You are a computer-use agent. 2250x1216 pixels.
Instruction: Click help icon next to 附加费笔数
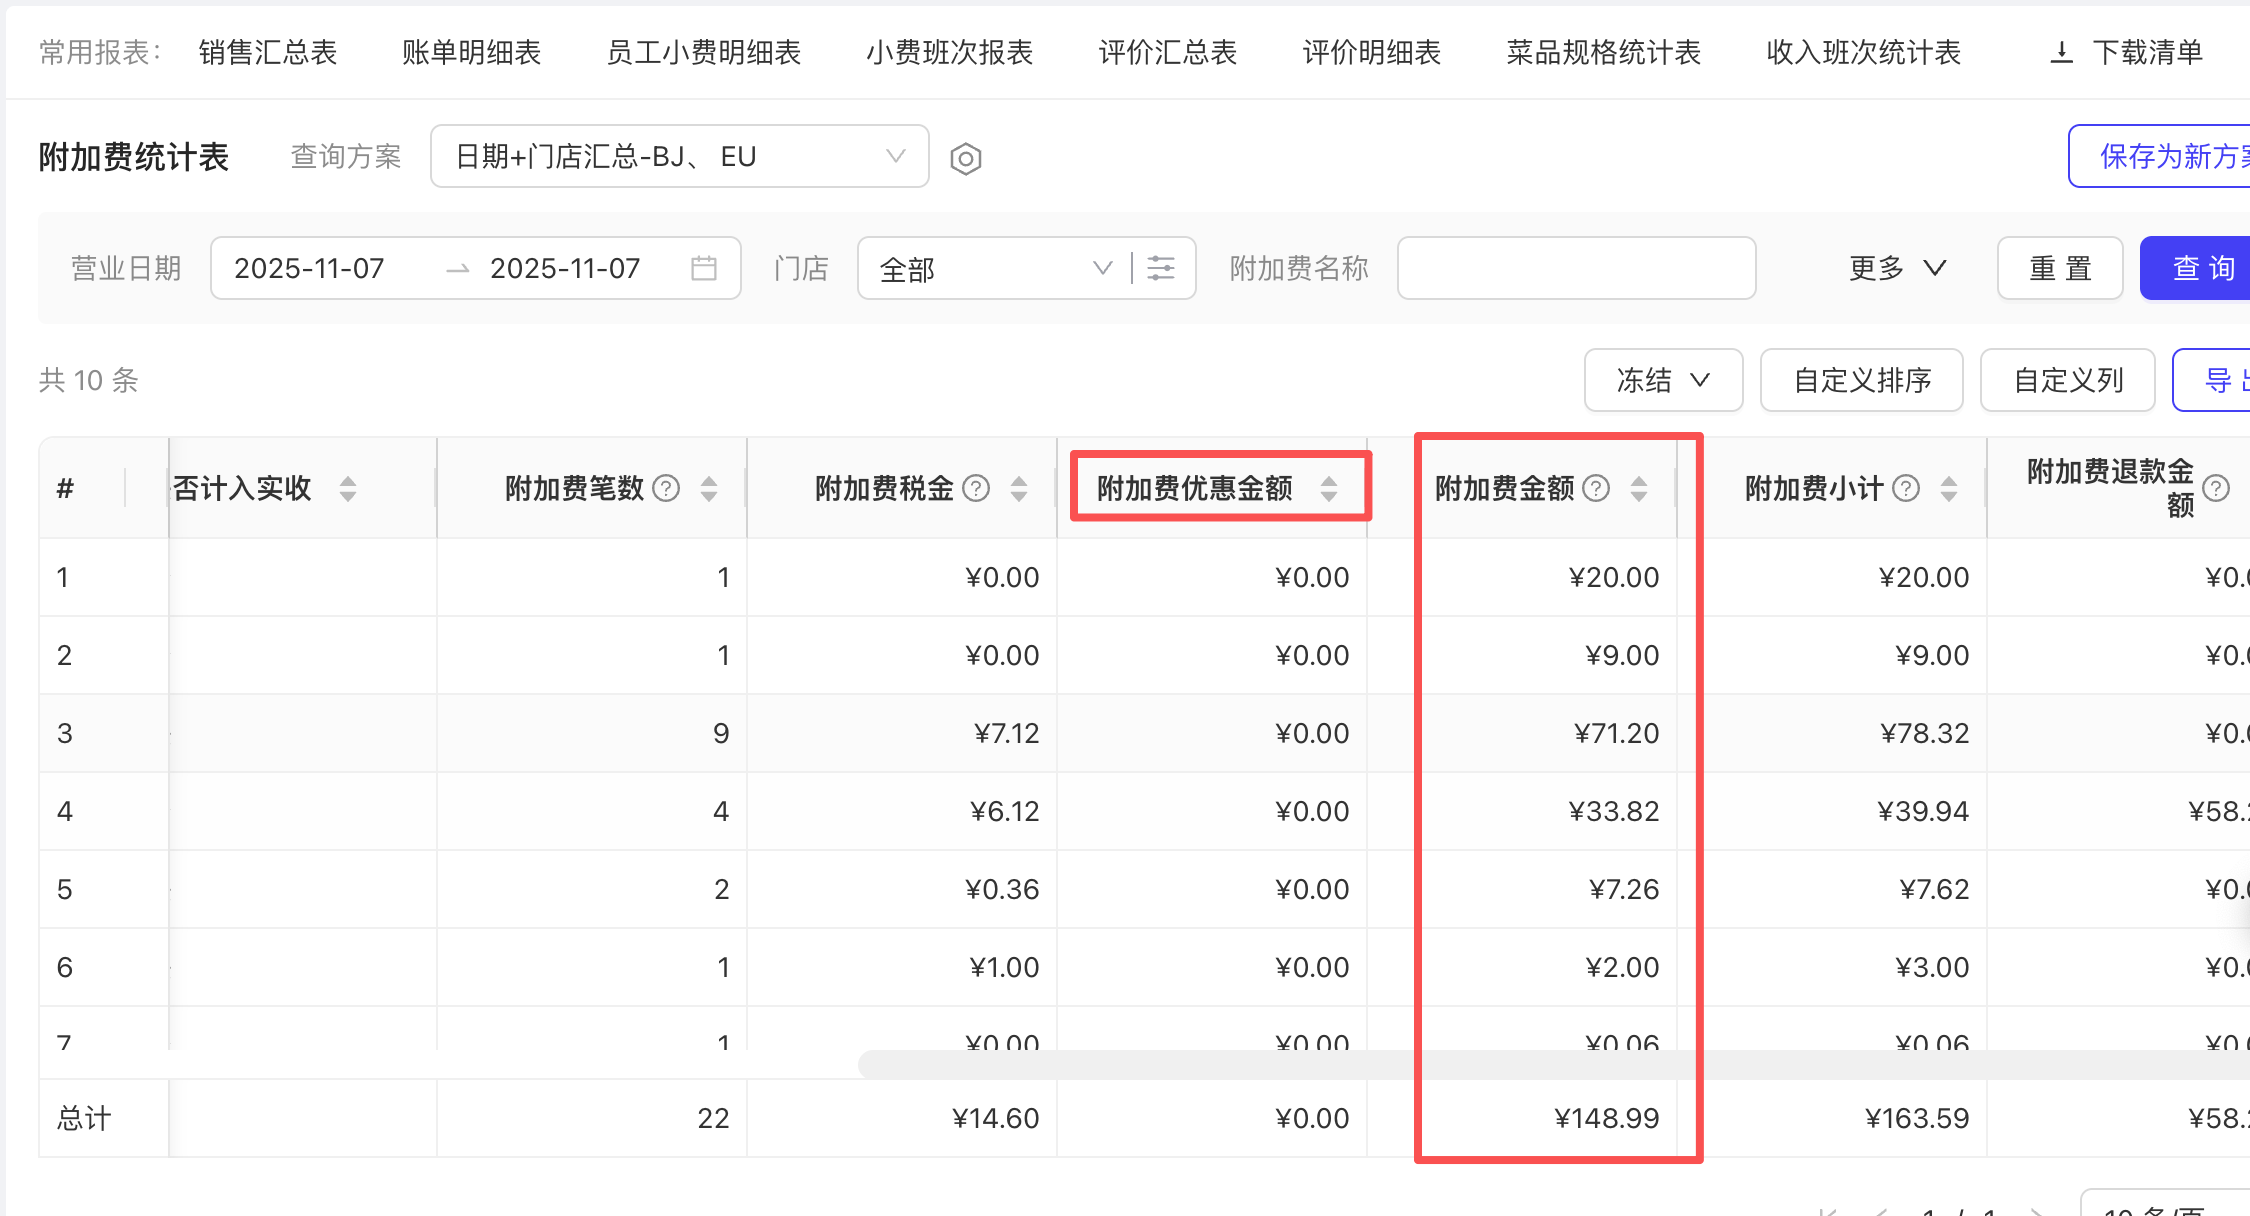tap(666, 488)
